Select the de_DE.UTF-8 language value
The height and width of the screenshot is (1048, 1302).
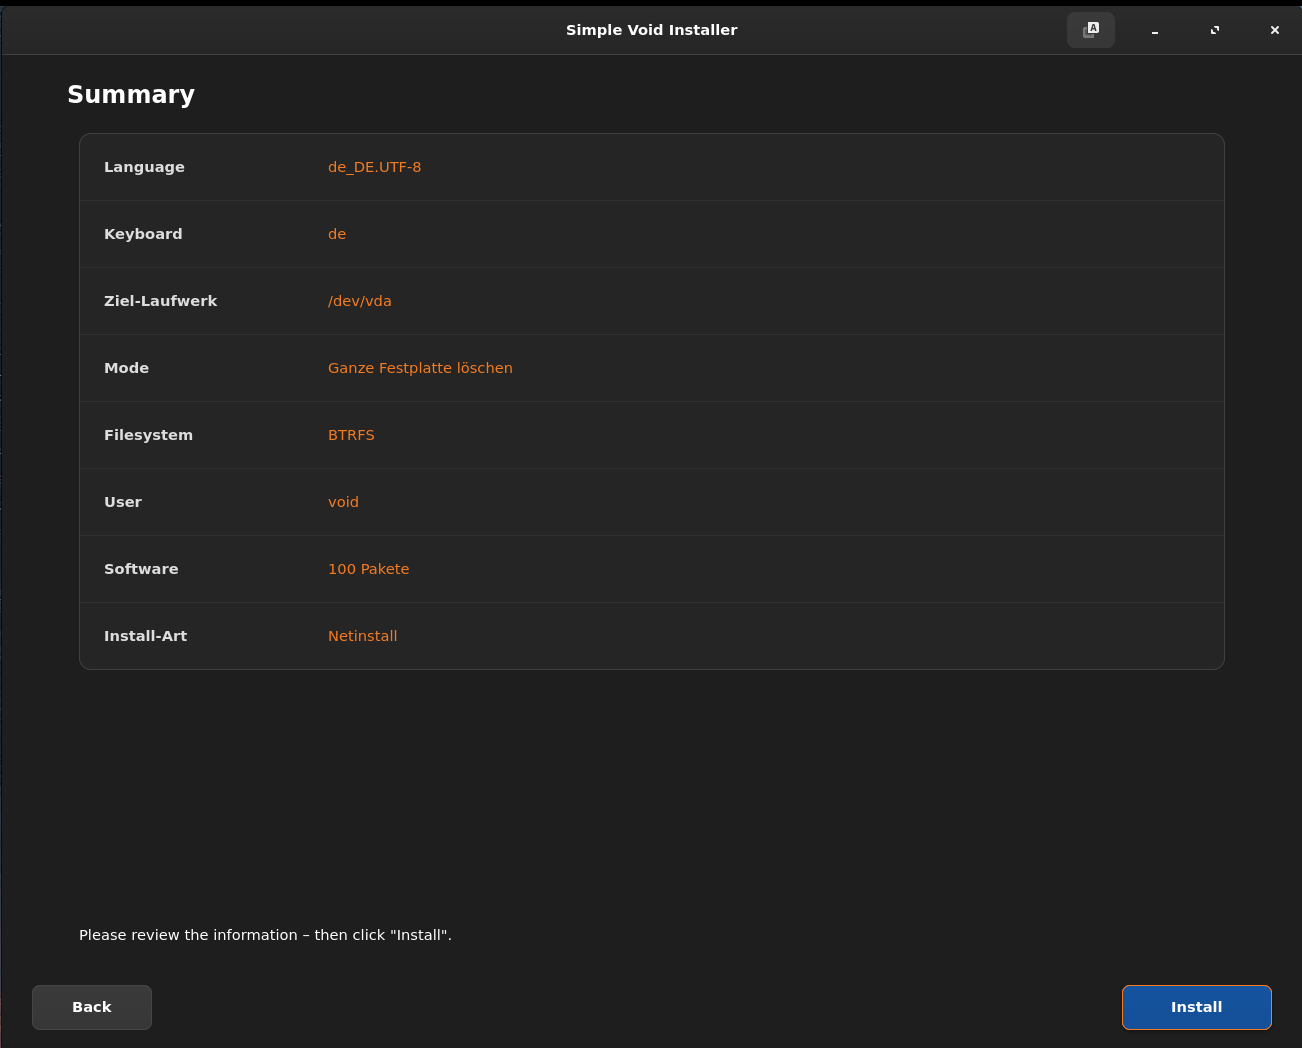(x=374, y=167)
